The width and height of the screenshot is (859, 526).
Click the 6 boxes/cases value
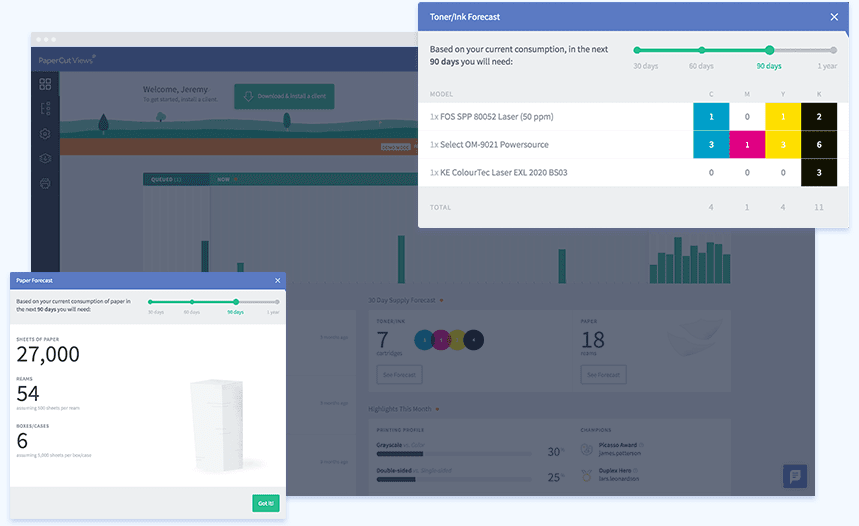pos(22,441)
